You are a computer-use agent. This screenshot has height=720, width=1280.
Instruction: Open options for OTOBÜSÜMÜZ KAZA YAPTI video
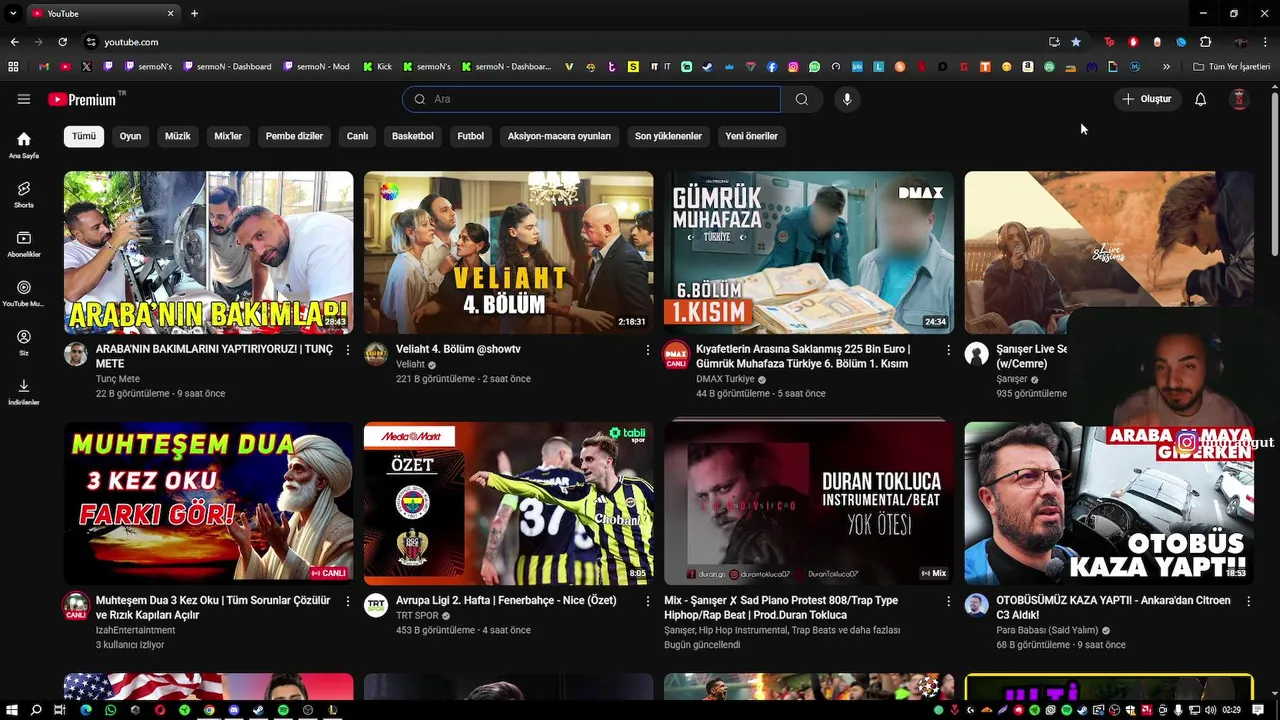(x=1249, y=601)
